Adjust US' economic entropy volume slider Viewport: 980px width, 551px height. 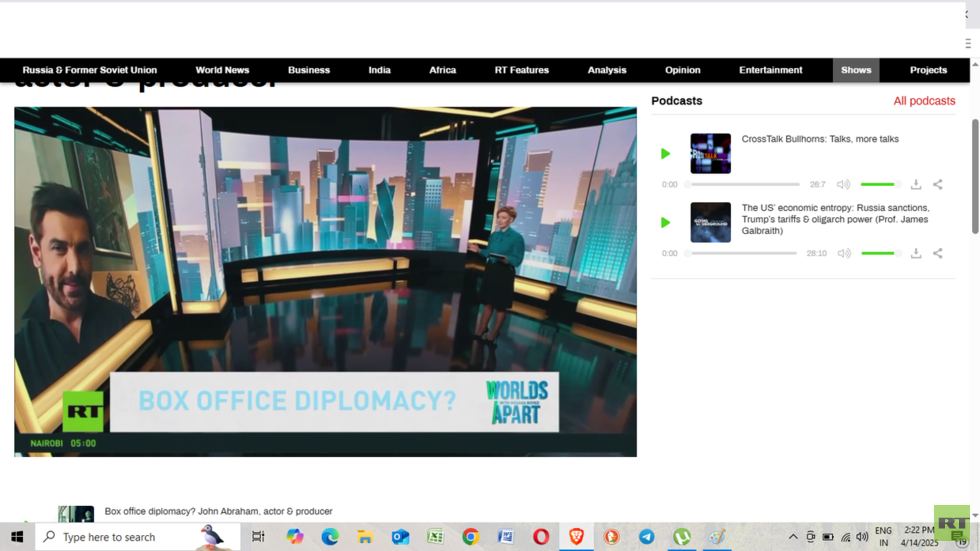(x=881, y=253)
